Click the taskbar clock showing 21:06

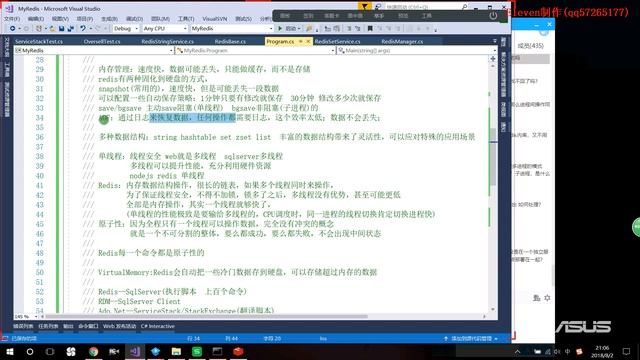[602, 351]
